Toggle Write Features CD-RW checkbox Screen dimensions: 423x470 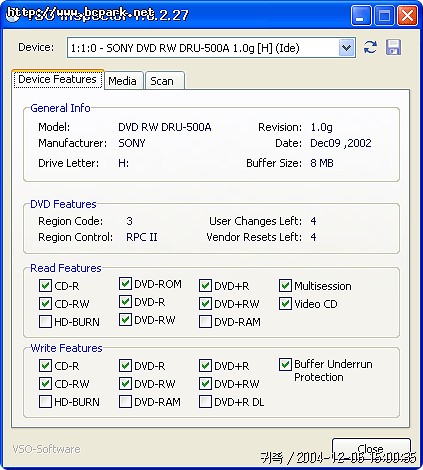pyautogui.click(x=45, y=384)
